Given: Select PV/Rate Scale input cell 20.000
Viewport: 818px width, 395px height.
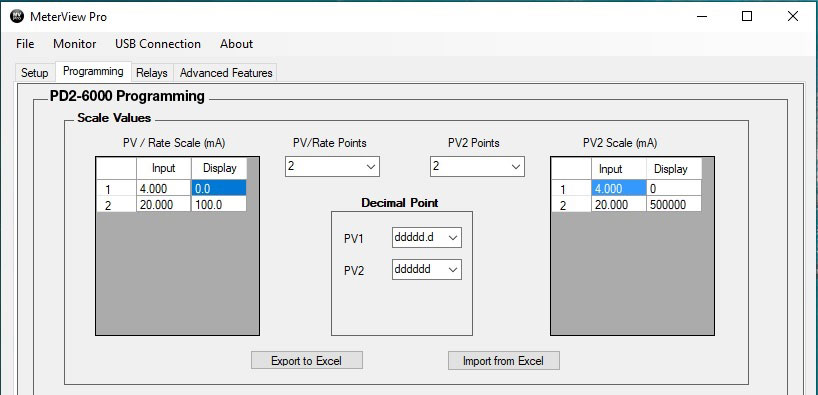Looking at the screenshot, I should click(x=164, y=205).
